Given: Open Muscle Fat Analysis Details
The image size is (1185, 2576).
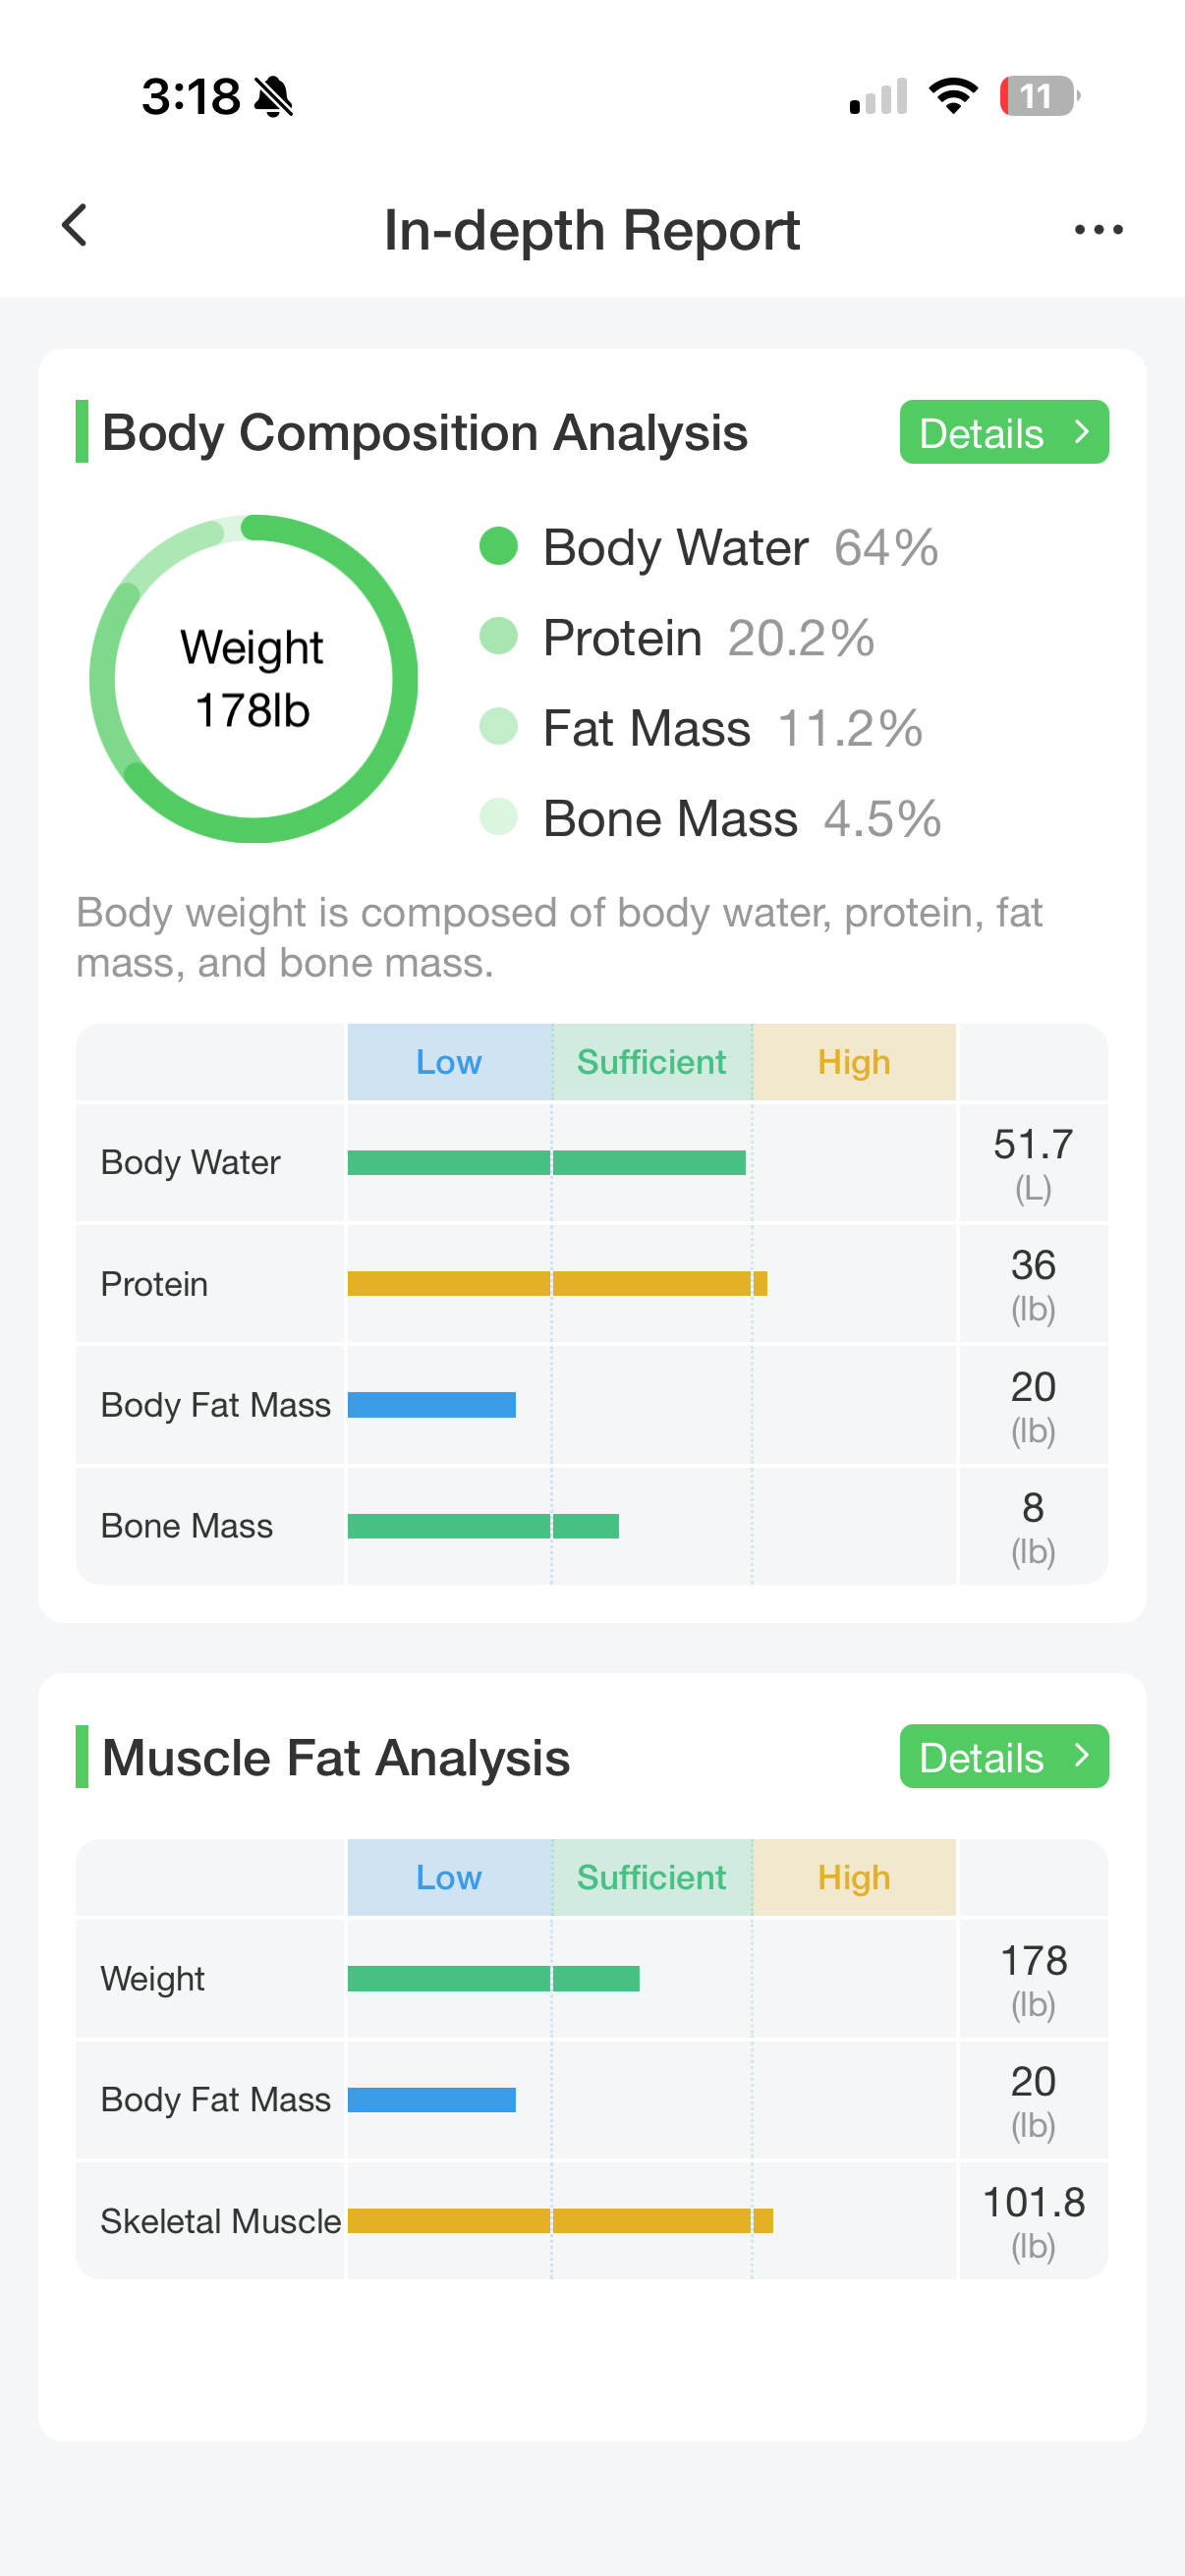Looking at the screenshot, I should pos(1003,1756).
